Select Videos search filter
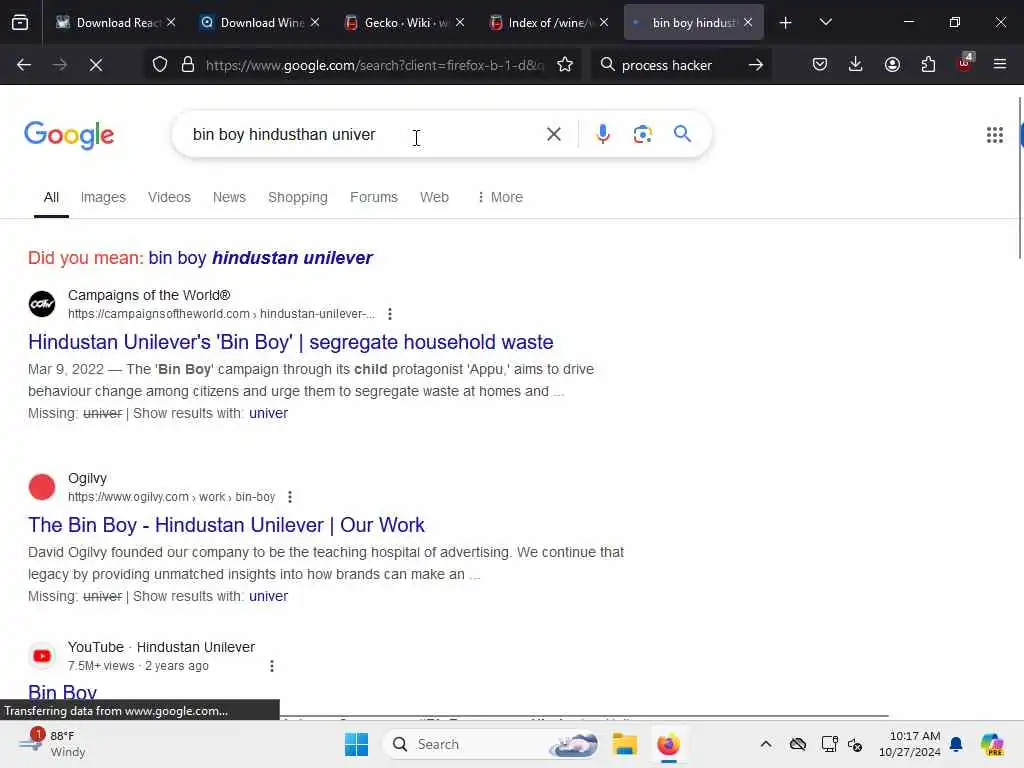 tap(169, 197)
